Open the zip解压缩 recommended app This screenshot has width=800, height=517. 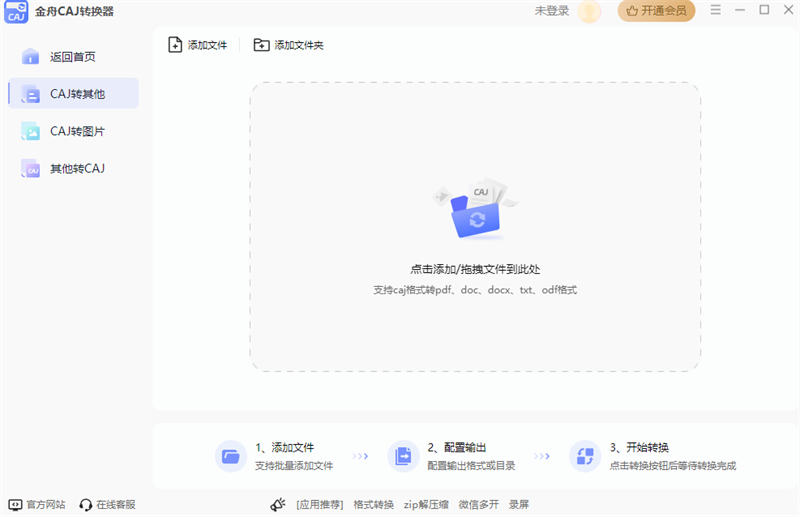point(426,505)
